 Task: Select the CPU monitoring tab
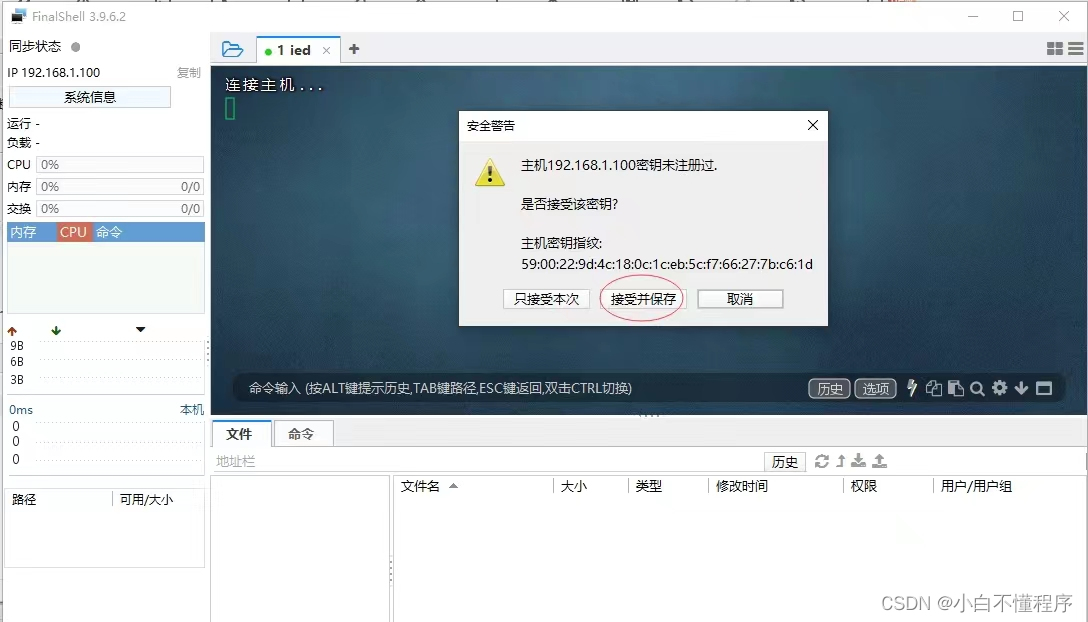point(72,231)
